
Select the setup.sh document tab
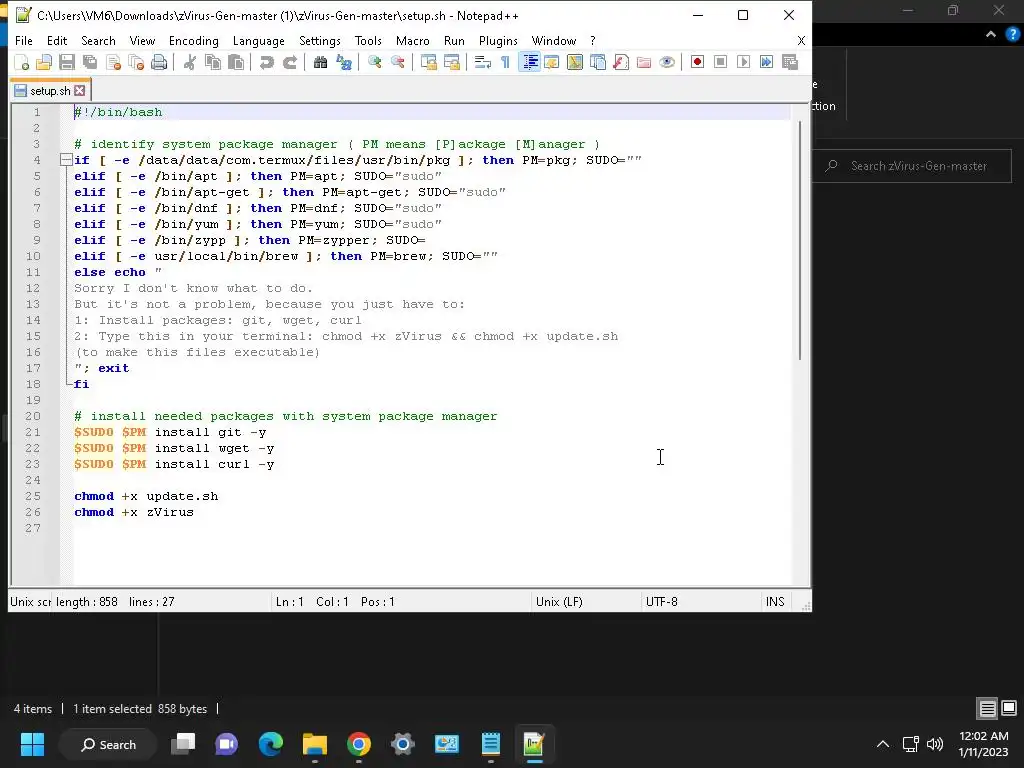[x=49, y=90]
